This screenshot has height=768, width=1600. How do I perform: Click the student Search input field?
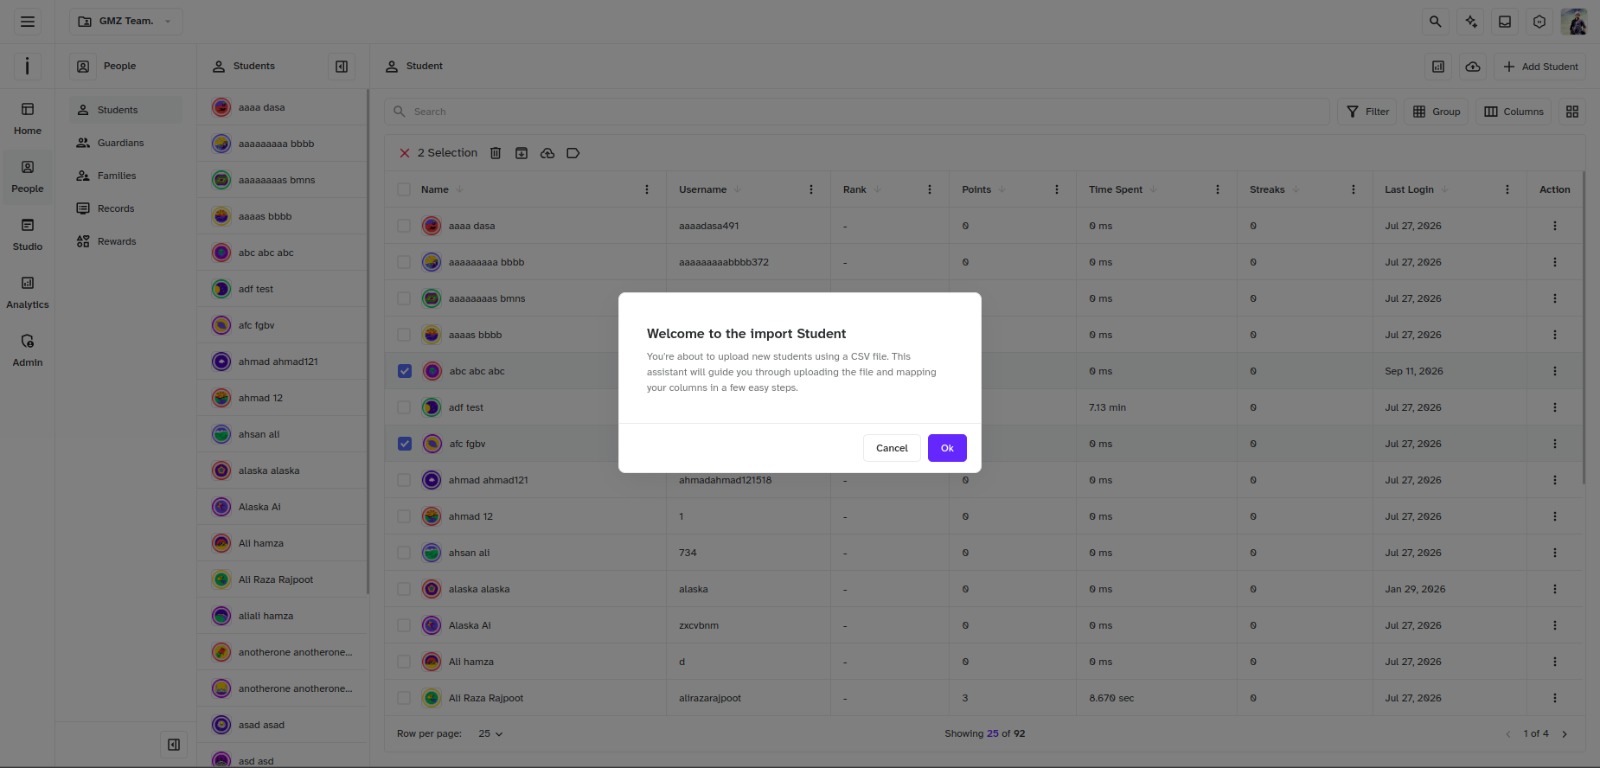(857, 112)
